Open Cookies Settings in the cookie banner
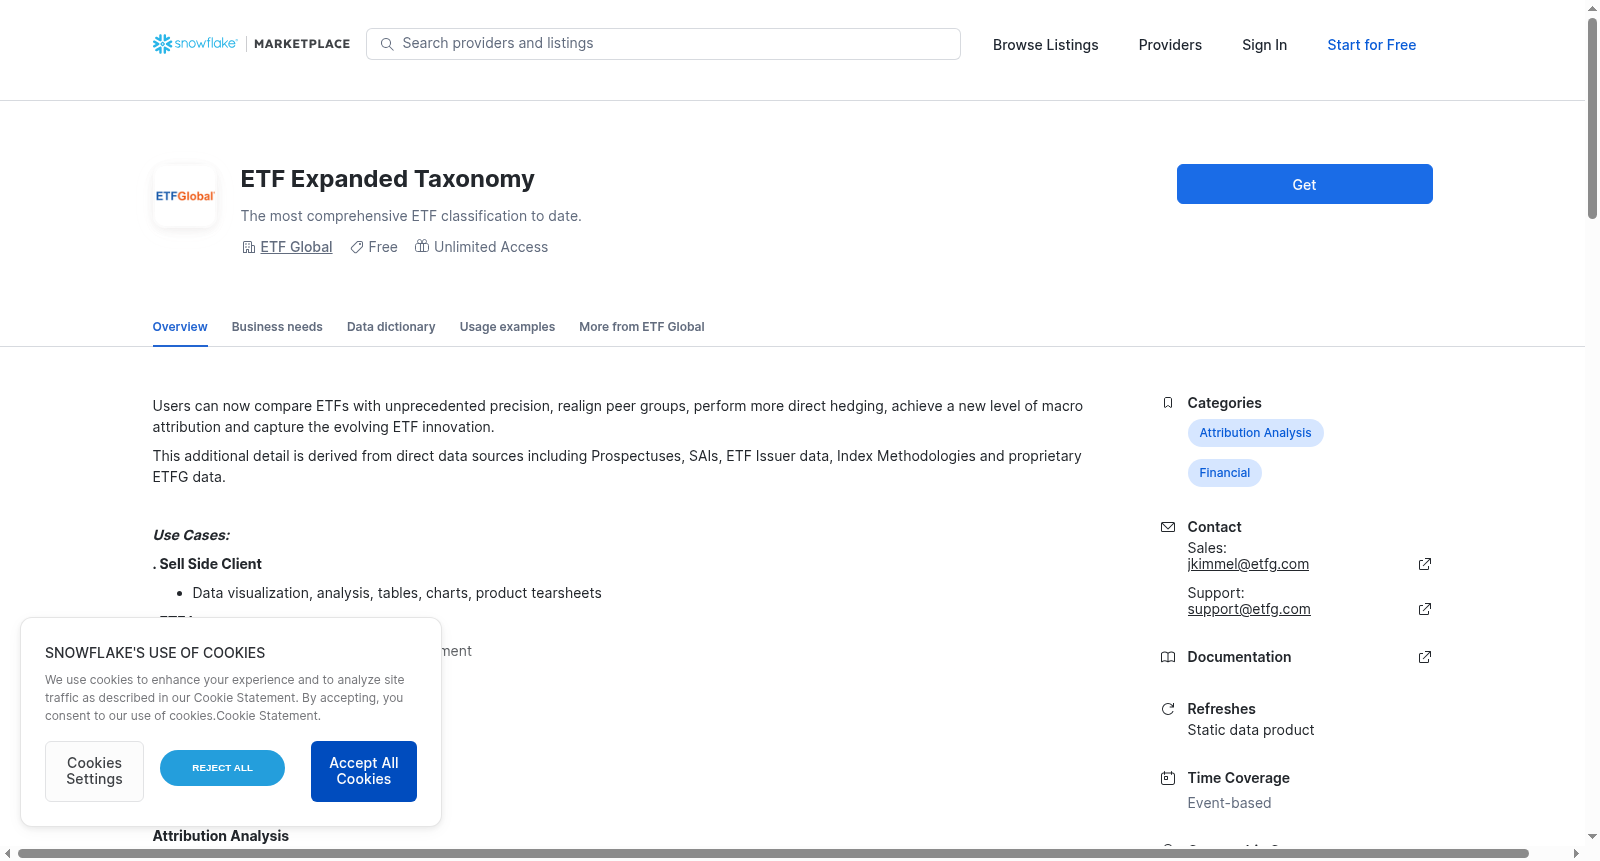Viewport: 1600px width, 861px height. point(94,771)
